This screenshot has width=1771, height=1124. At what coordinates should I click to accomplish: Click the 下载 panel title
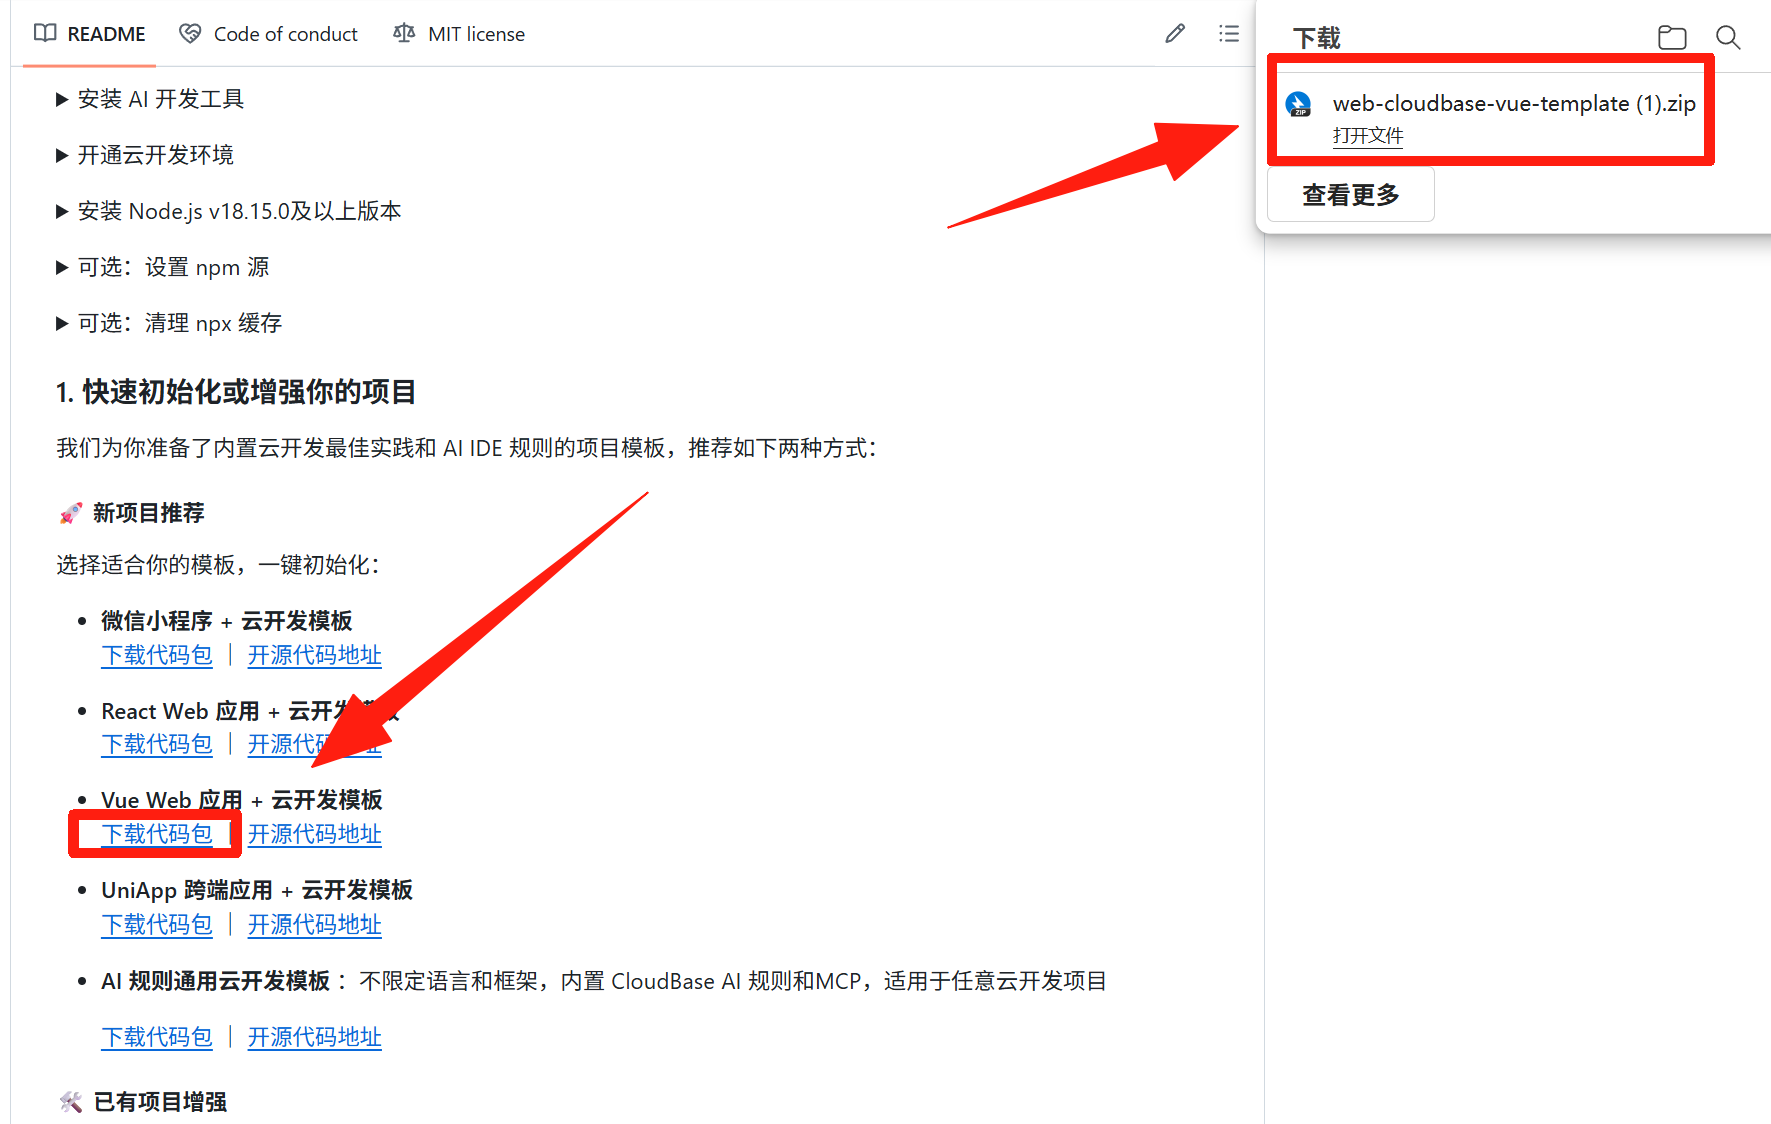pos(1316,38)
